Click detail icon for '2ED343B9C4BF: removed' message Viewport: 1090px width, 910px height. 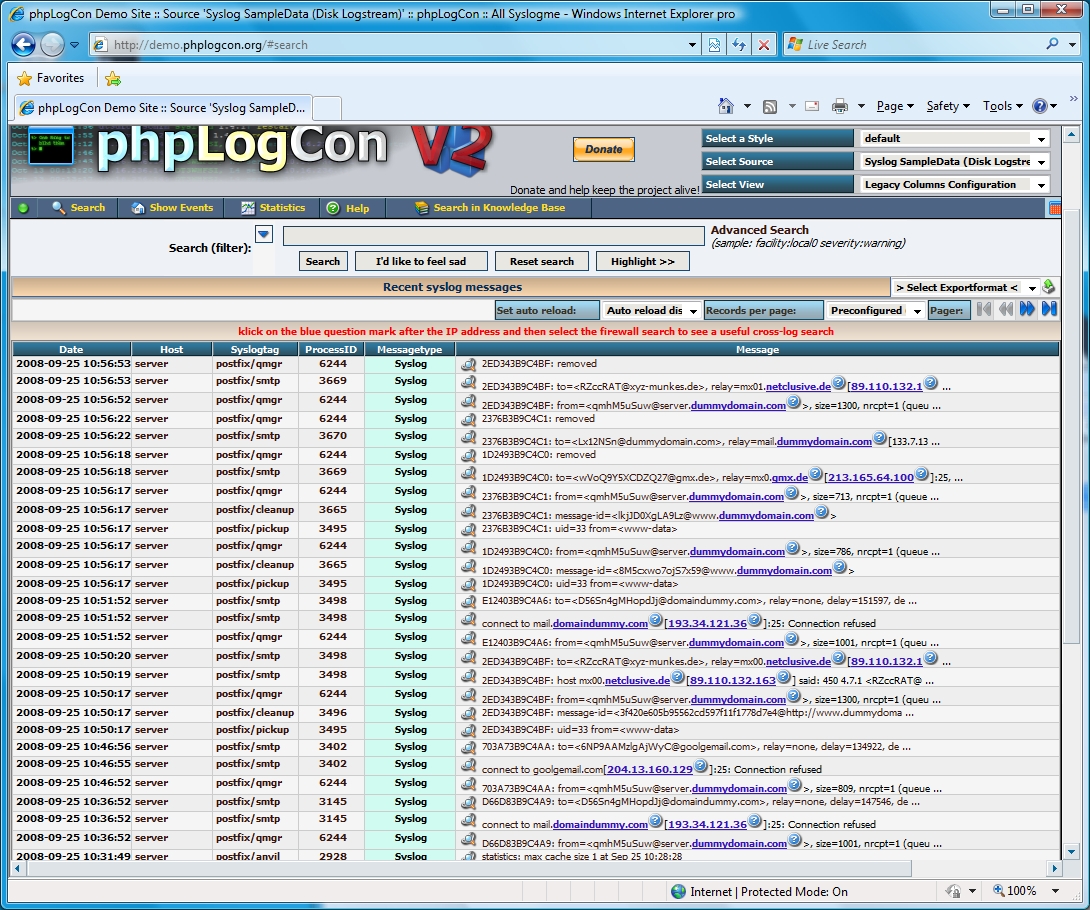coord(469,364)
